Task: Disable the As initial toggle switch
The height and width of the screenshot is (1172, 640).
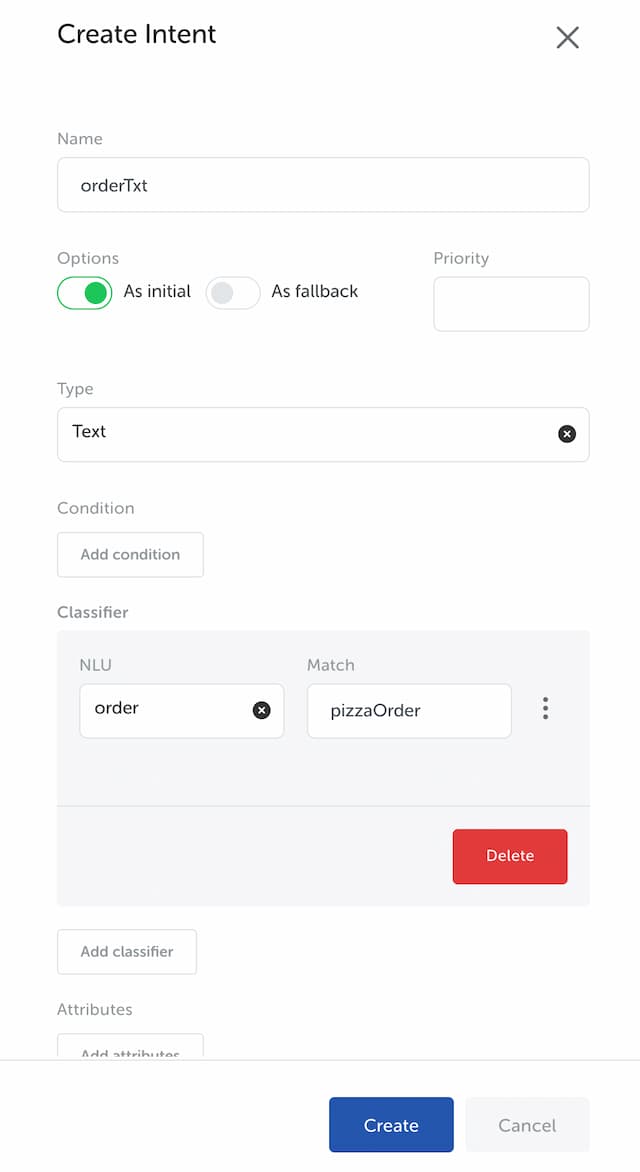Action: coord(84,293)
